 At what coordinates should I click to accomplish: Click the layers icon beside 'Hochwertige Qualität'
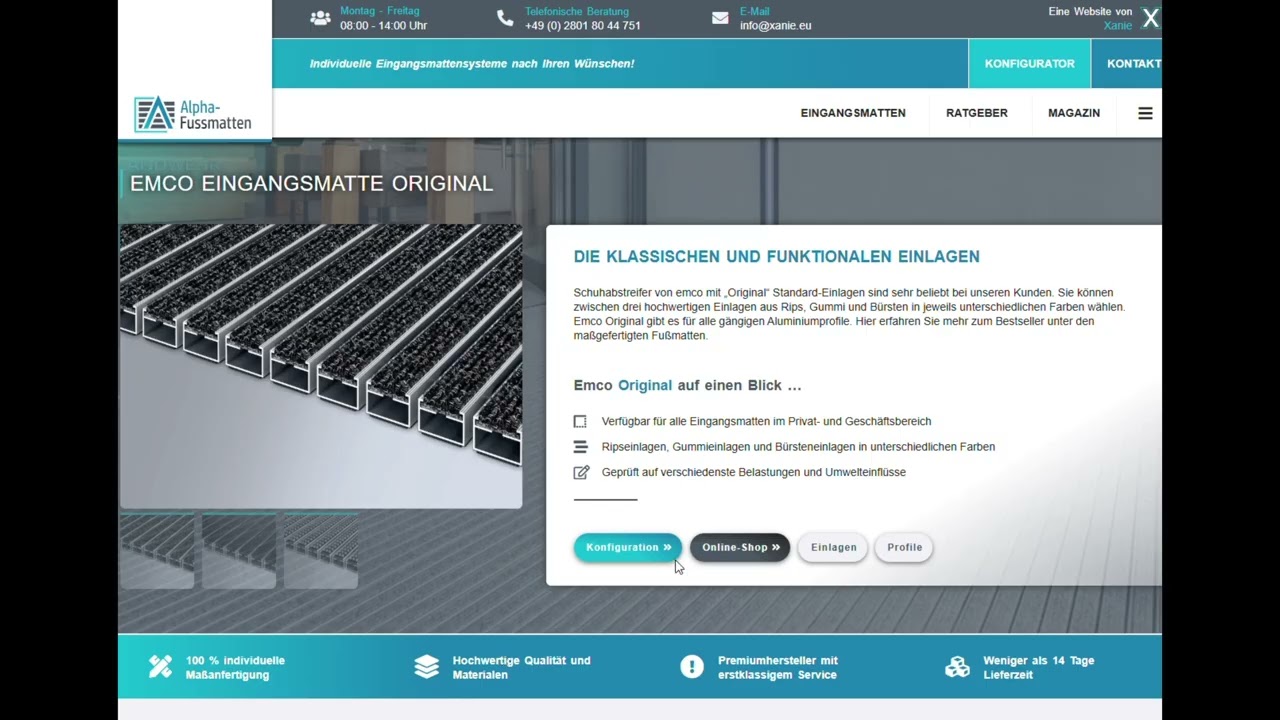tap(427, 667)
